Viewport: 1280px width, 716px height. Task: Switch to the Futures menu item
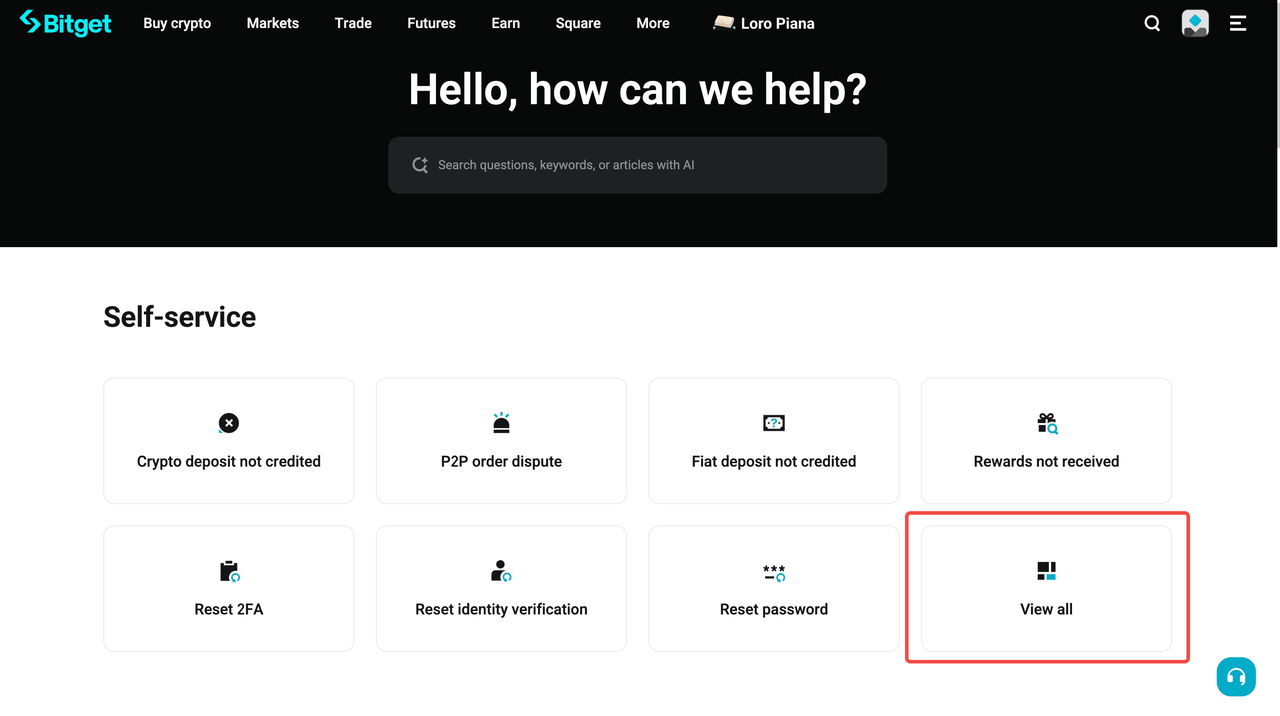pos(431,23)
